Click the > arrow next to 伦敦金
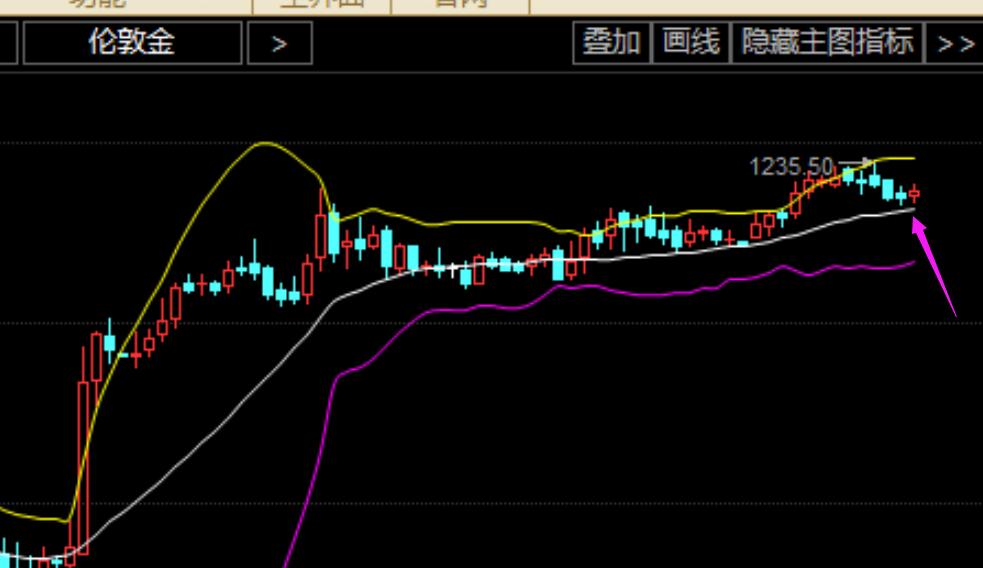 pyautogui.click(x=280, y=43)
